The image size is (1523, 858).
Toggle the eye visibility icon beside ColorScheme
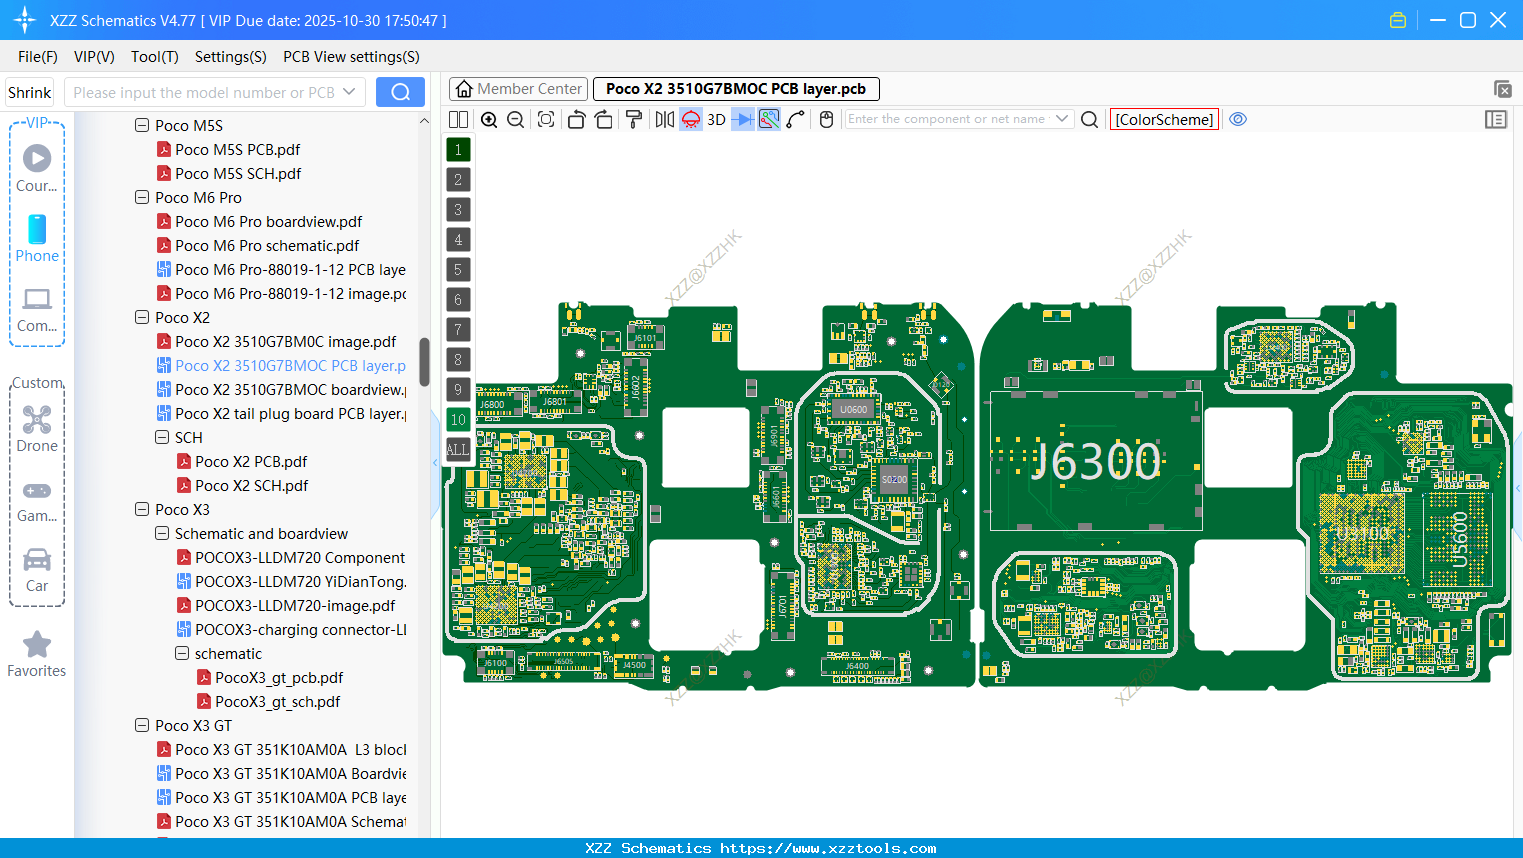[x=1238, y=119]
